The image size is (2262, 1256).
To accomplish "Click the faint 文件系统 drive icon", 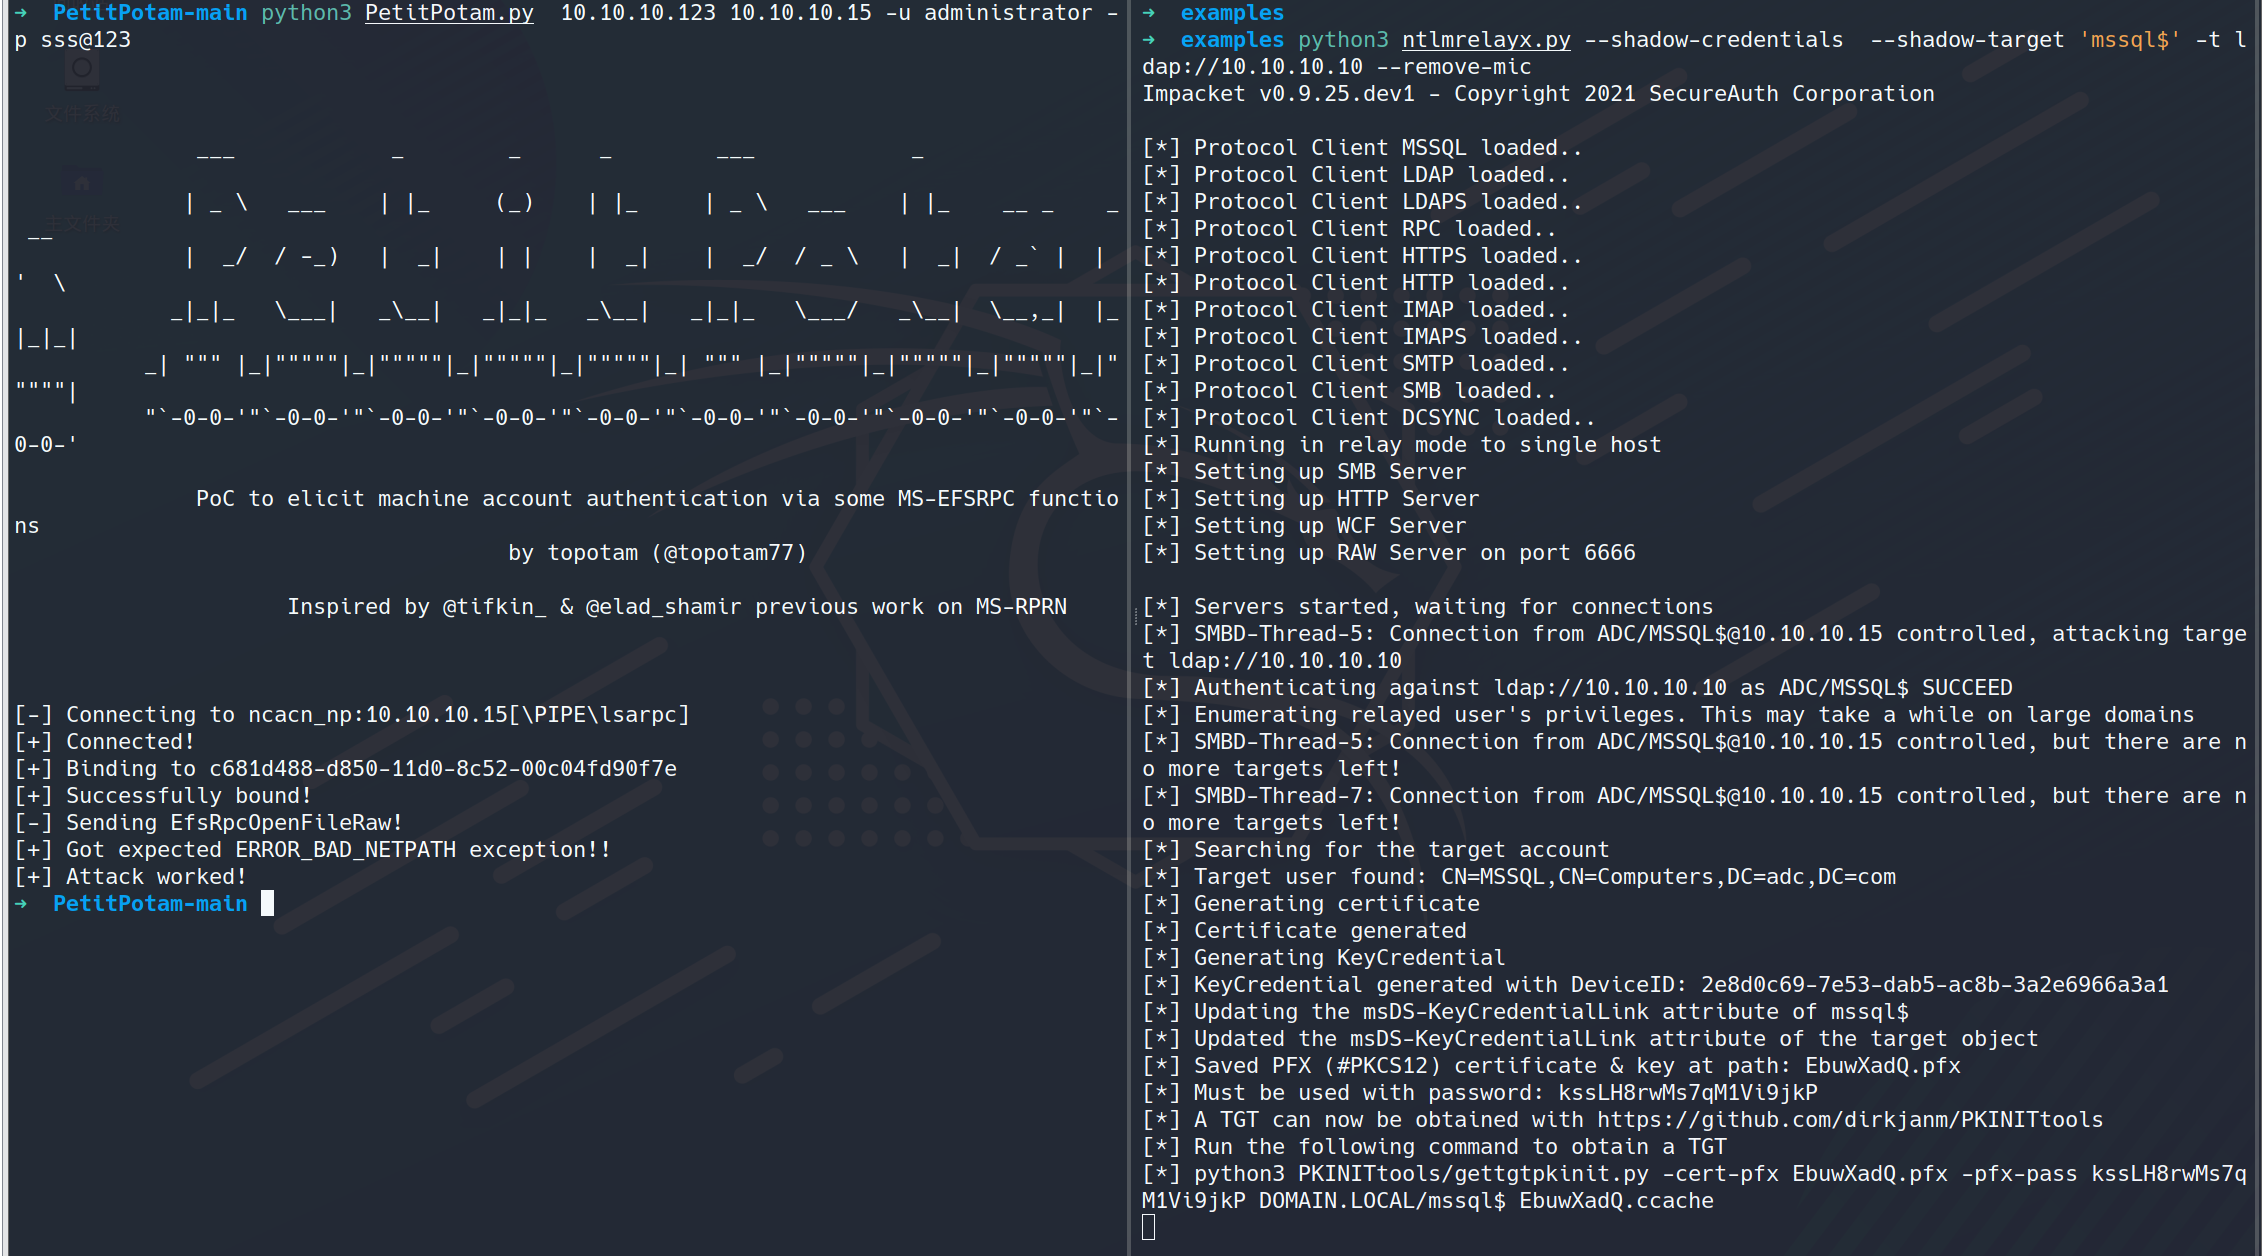I will [82, 72].
